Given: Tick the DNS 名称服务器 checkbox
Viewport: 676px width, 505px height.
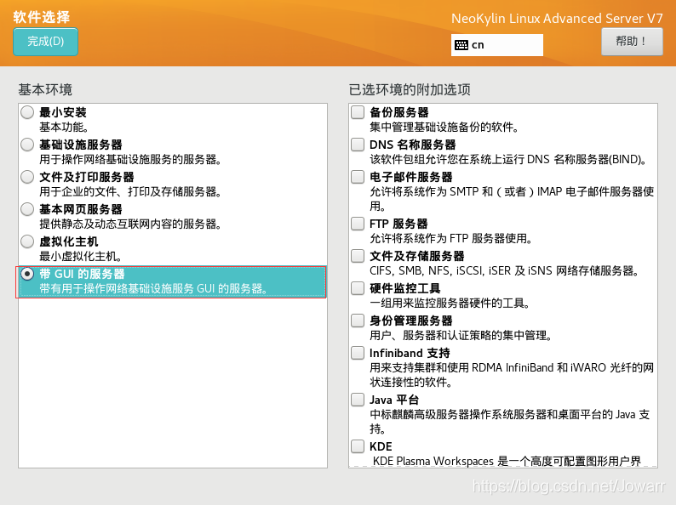Looking at the screenshot, I should [x=357, y=144].
